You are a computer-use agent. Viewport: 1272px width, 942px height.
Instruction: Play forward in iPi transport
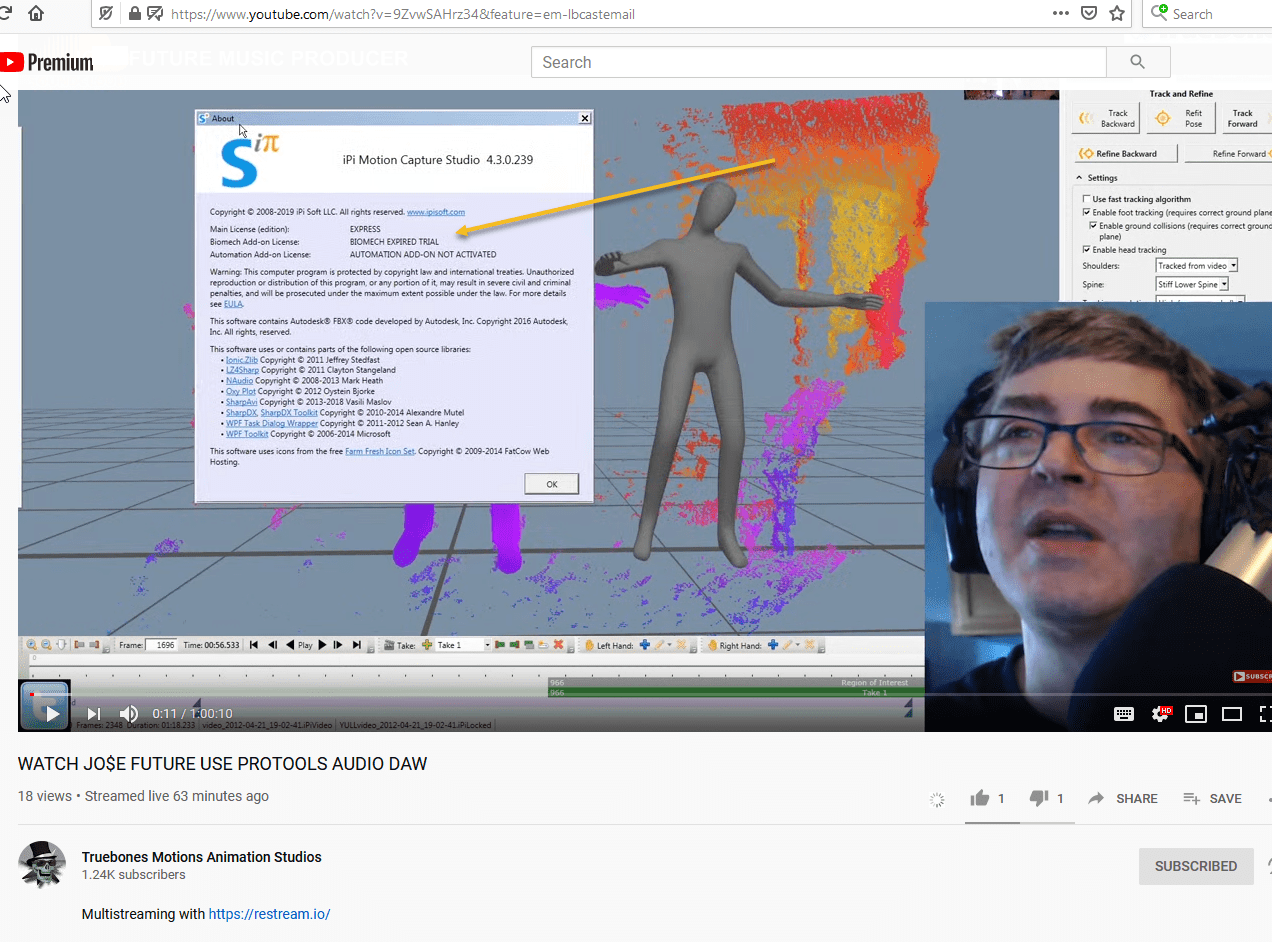(322, 645)
